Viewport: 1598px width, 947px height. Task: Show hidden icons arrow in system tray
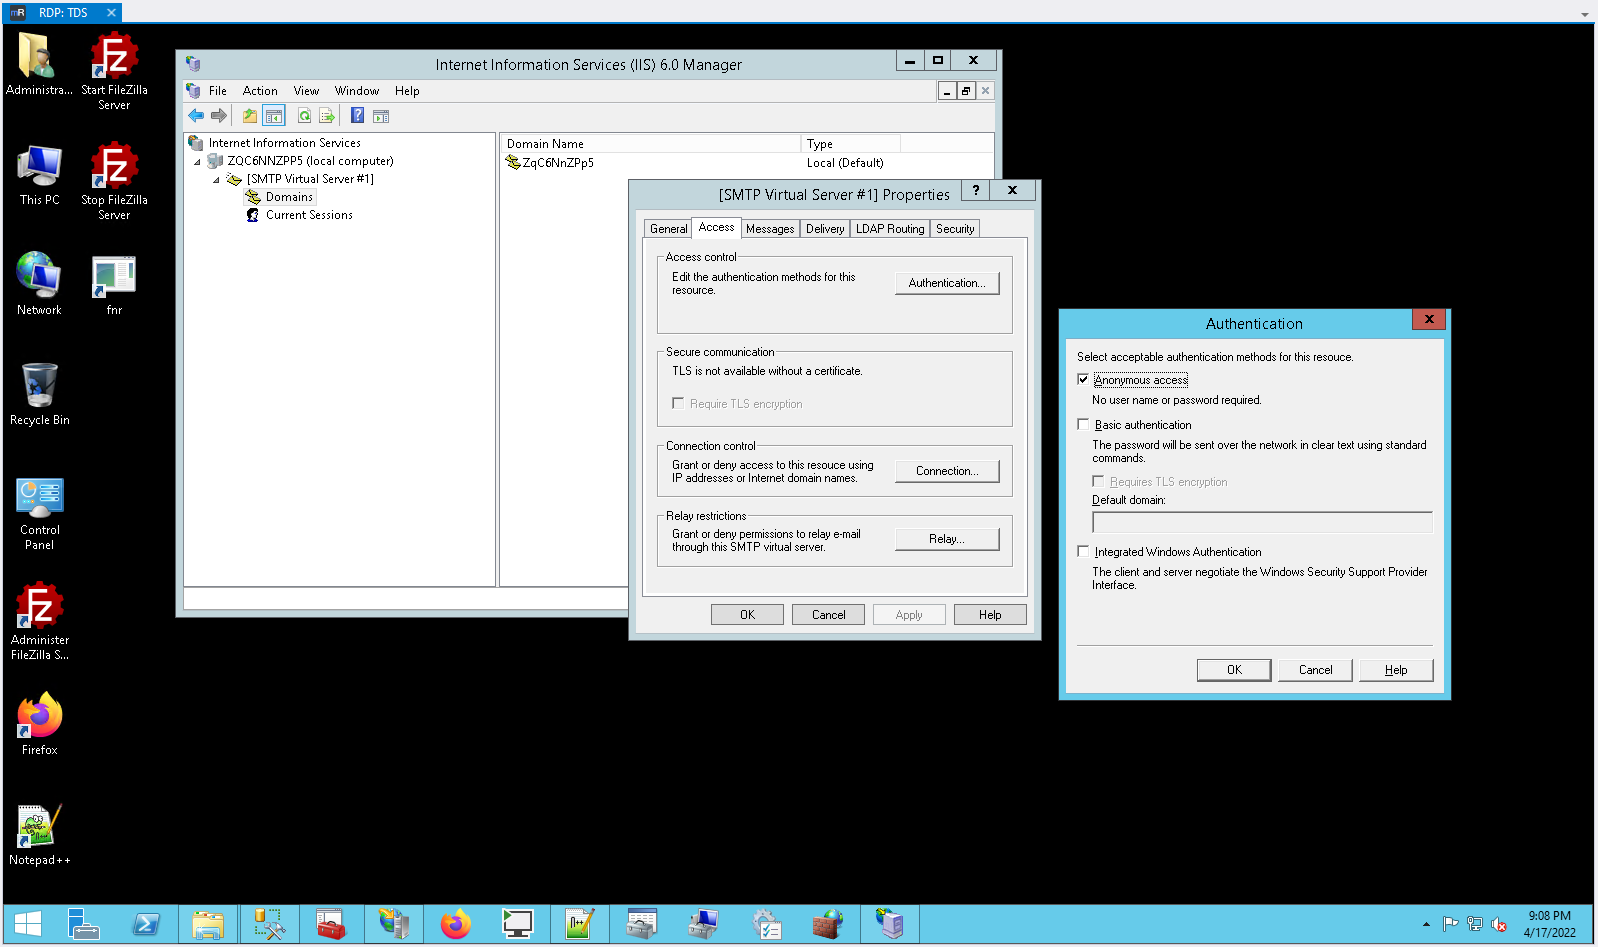click(1426, 924)
